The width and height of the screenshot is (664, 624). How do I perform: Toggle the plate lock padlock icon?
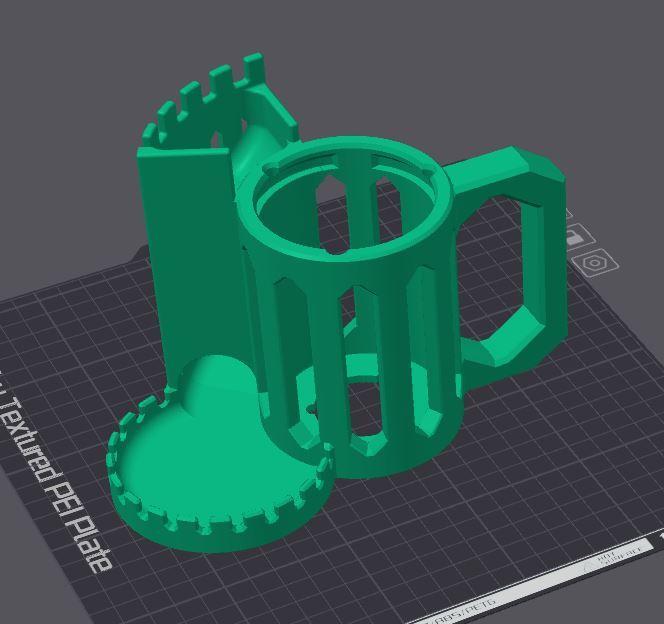579,236
